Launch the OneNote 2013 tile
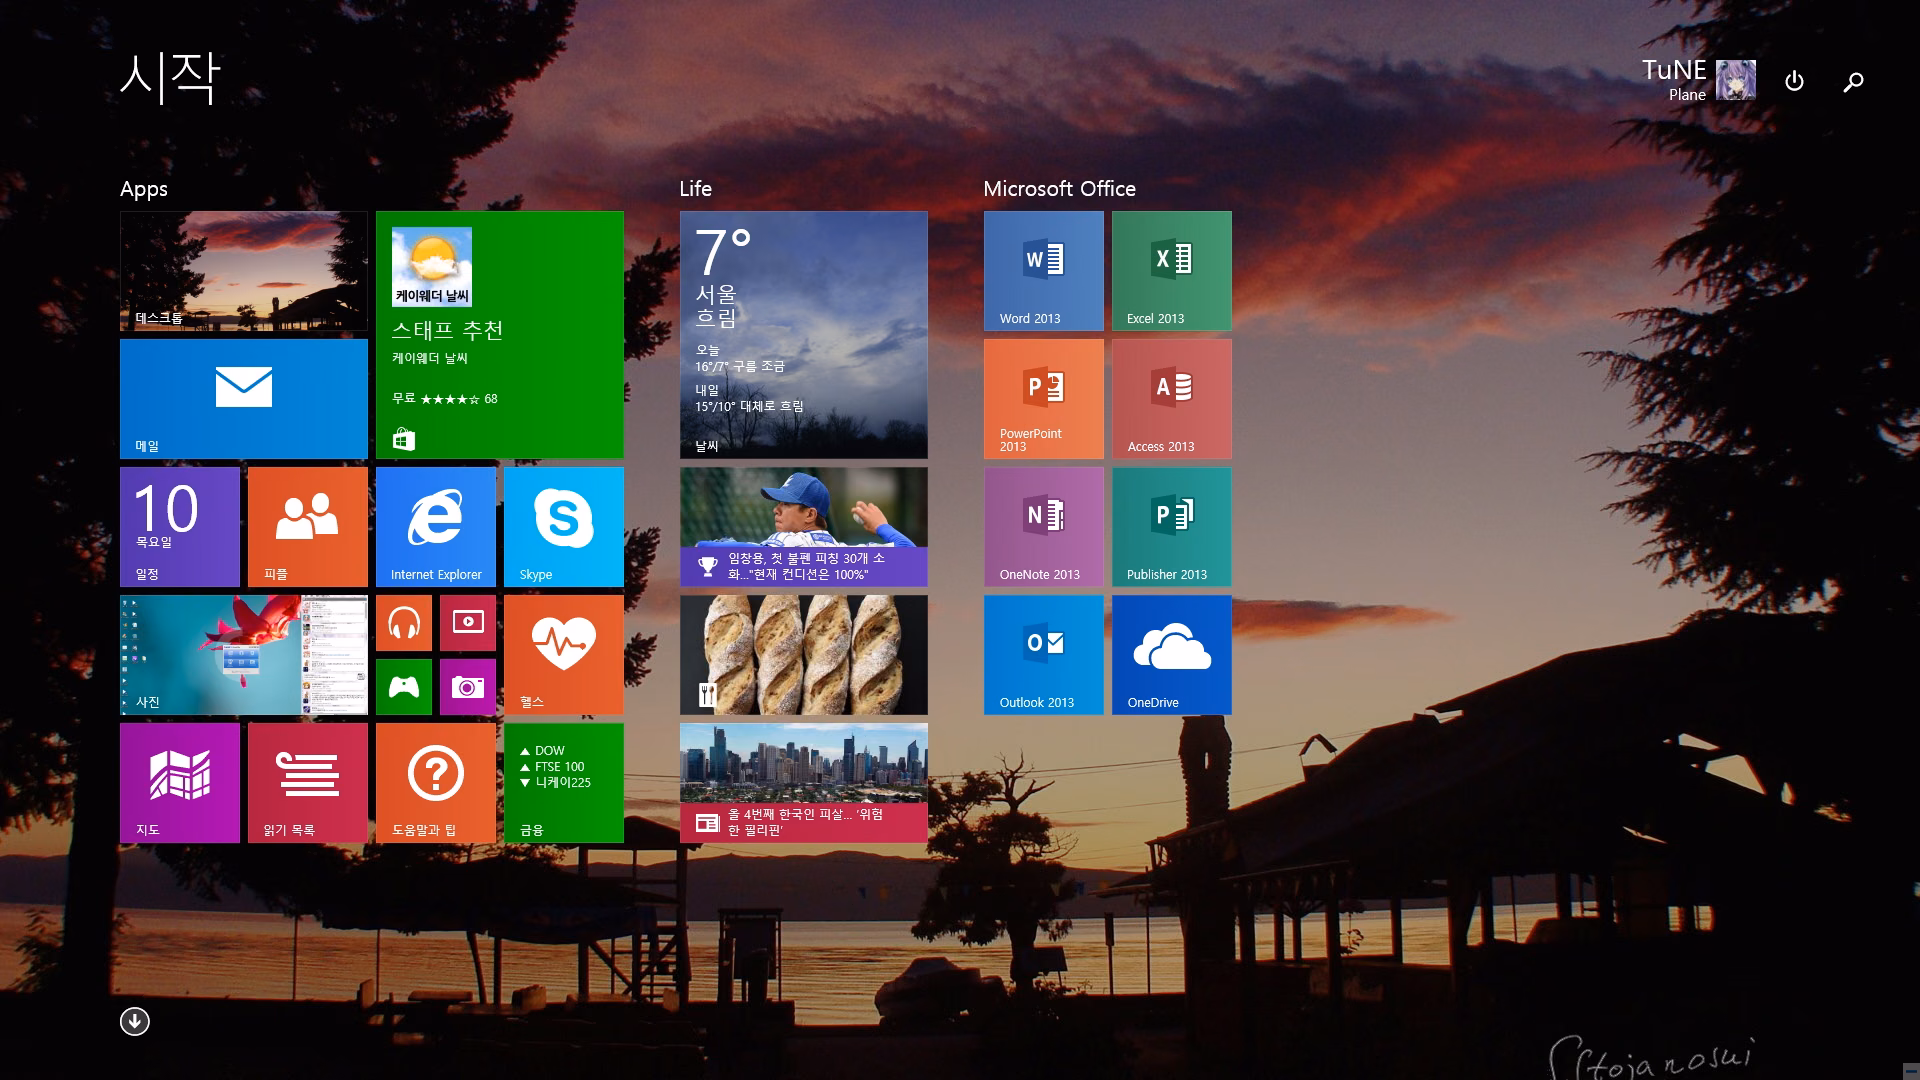Screen dimensions: 1920x1080 click(x=1043, y=527)
